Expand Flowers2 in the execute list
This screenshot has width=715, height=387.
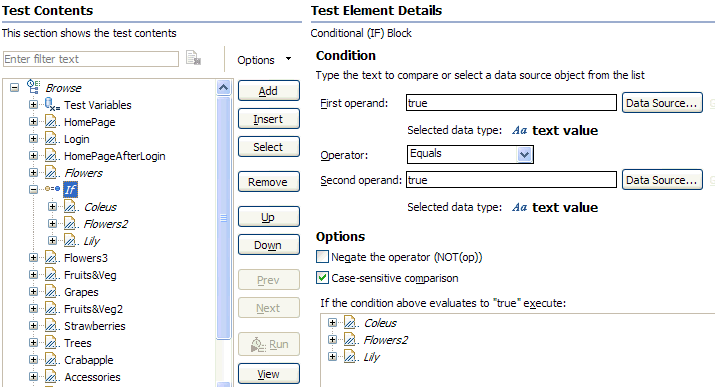[332, 340]
